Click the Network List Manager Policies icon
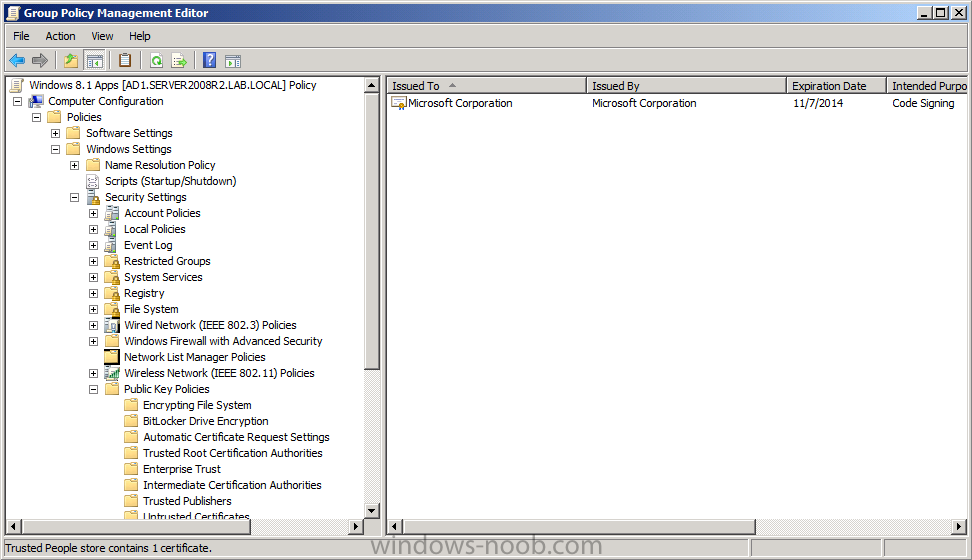This screenshot has height=560, width=972. pos(112,357)
